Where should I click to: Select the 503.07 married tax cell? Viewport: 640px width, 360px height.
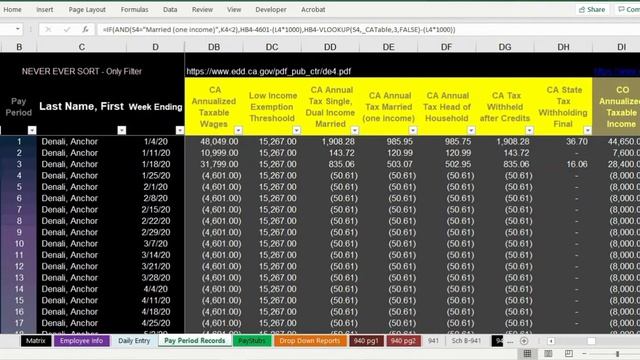click(x=389, y=164)
